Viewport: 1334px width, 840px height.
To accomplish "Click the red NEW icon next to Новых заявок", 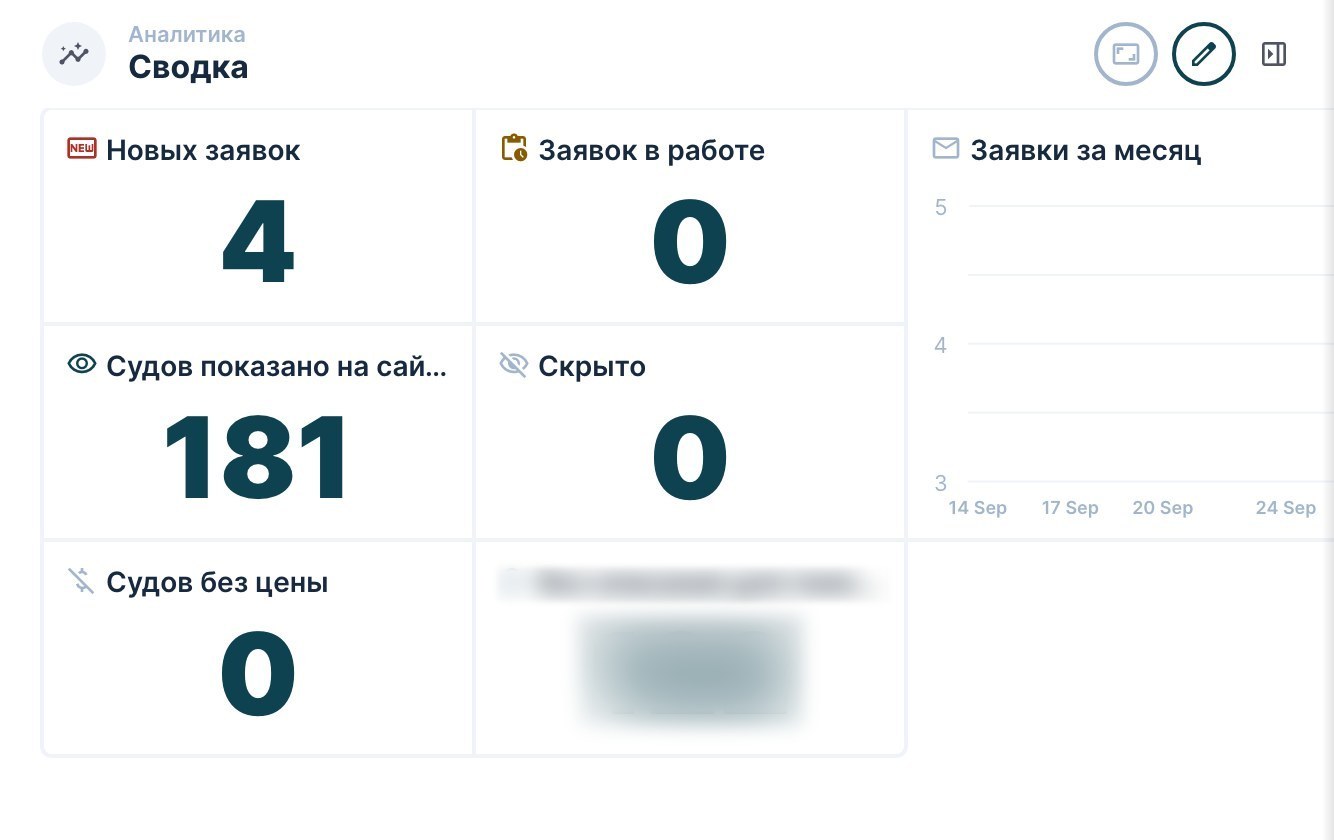I will tap(81, 149).
